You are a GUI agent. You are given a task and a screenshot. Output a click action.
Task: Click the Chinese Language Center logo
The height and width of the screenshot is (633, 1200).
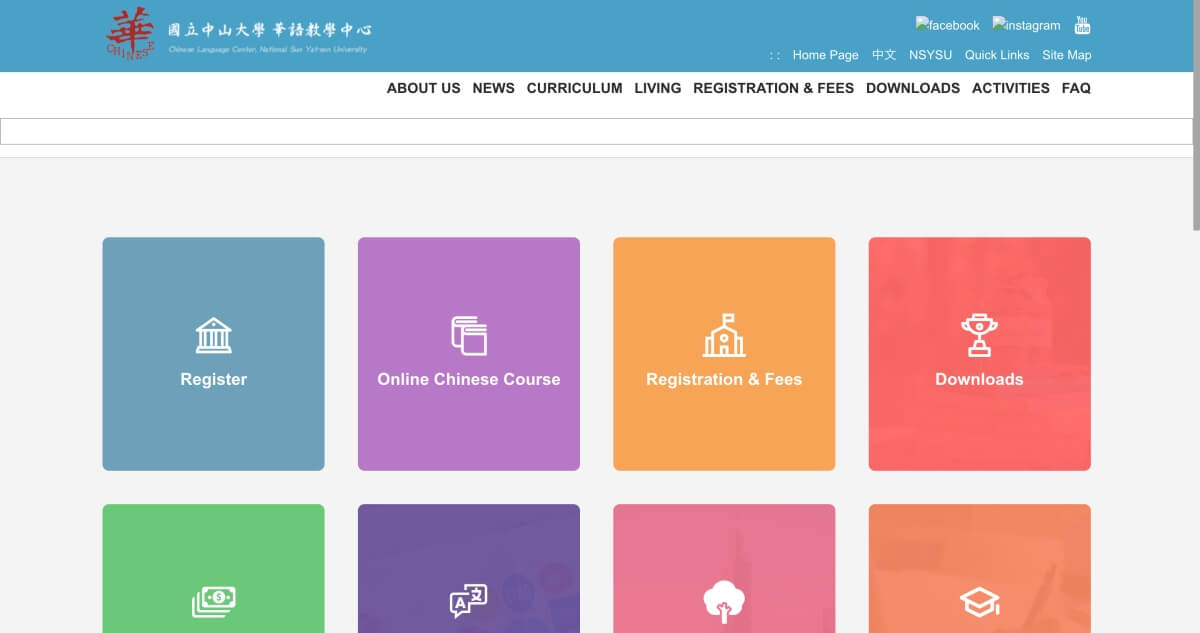point(238,35)
